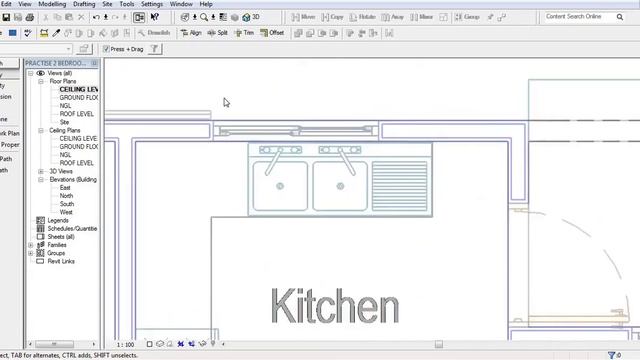
Task: Select the Legends item
Action: [58, 220]
